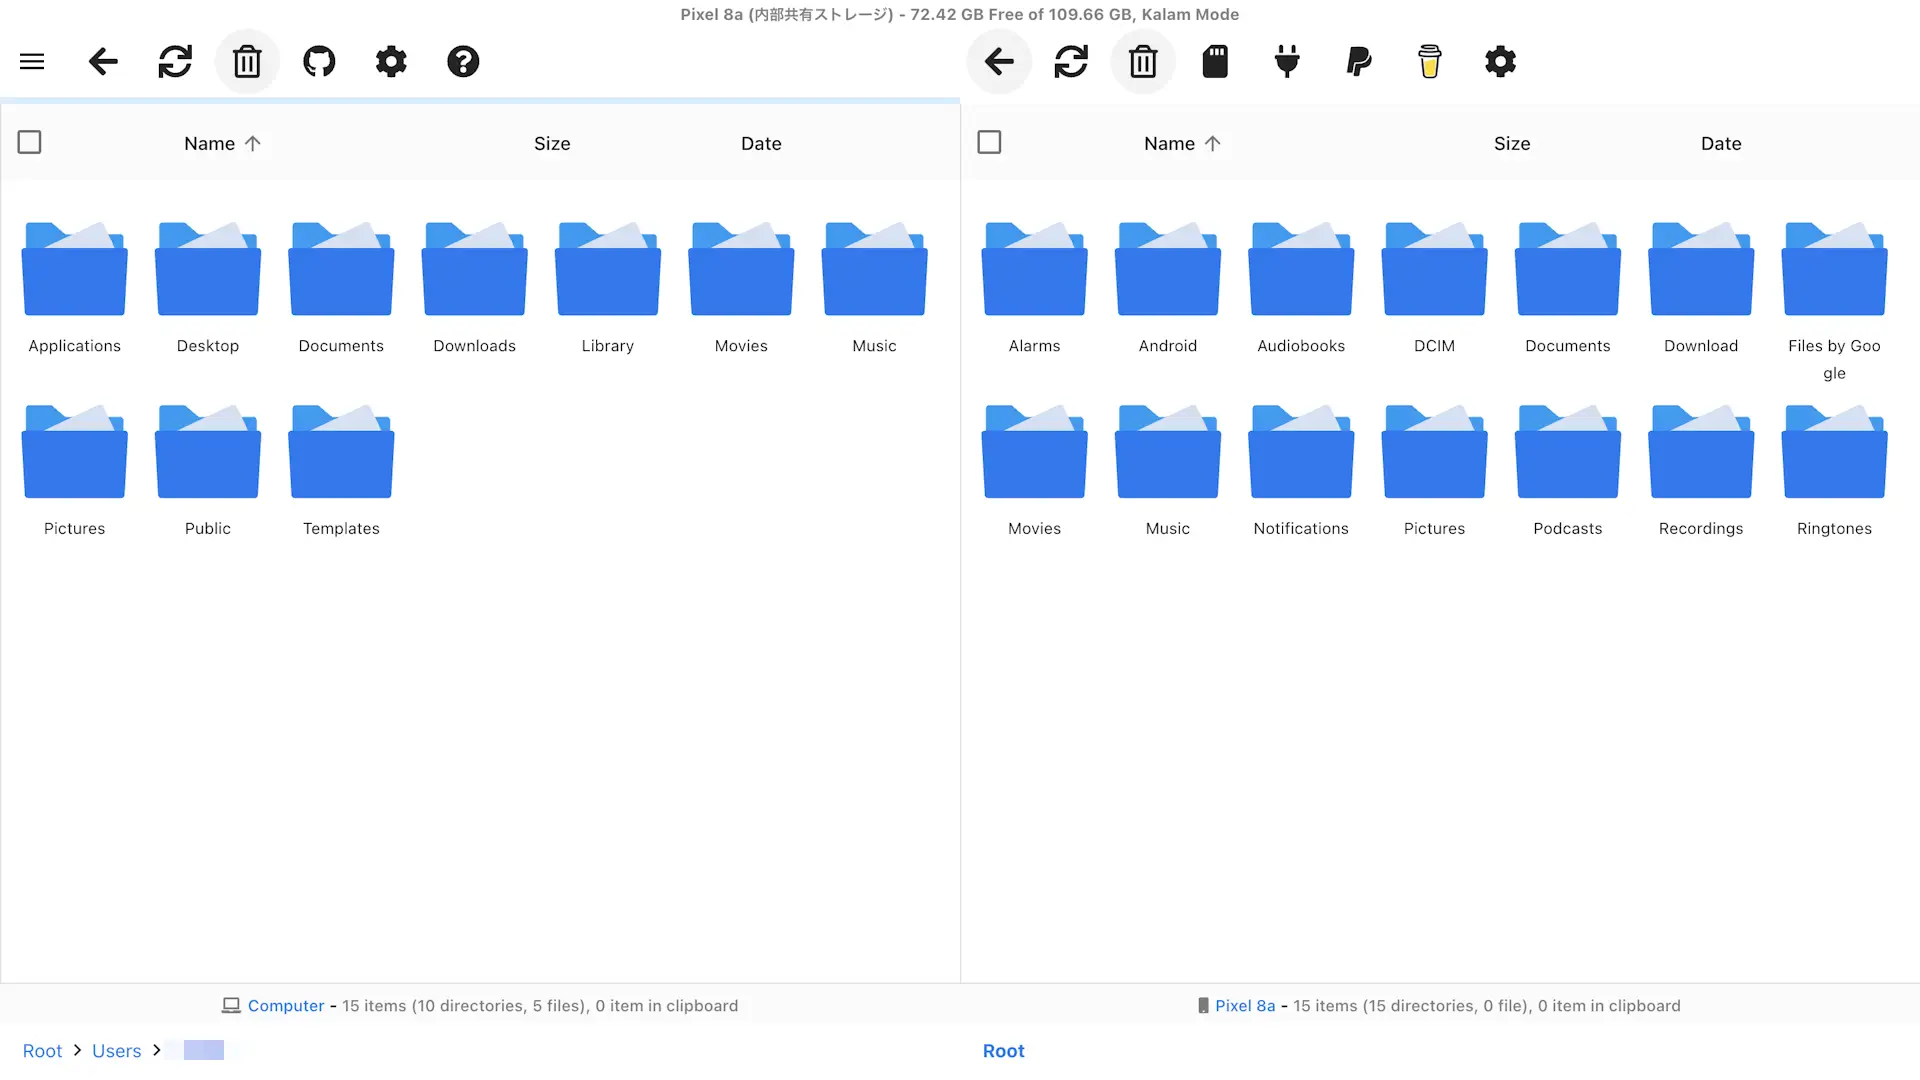Switch storage with the SD card icon
Viewport: 1920px width, 1080px height.
pos(1215,62)
